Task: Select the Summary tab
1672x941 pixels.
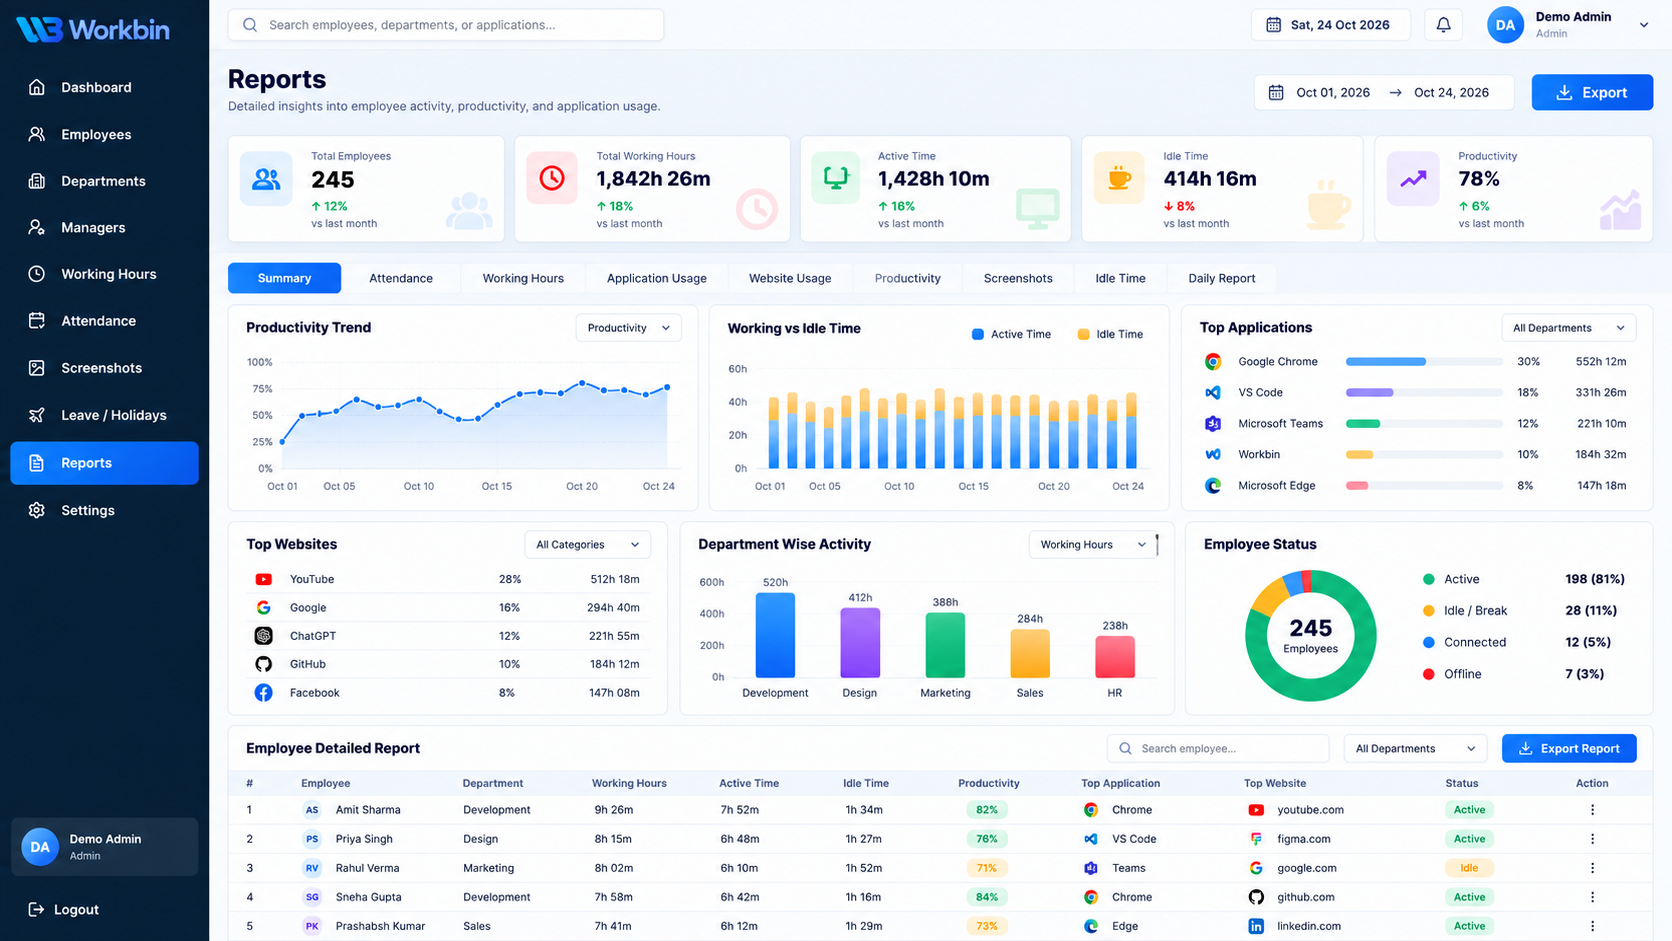Action: [284, 278]
